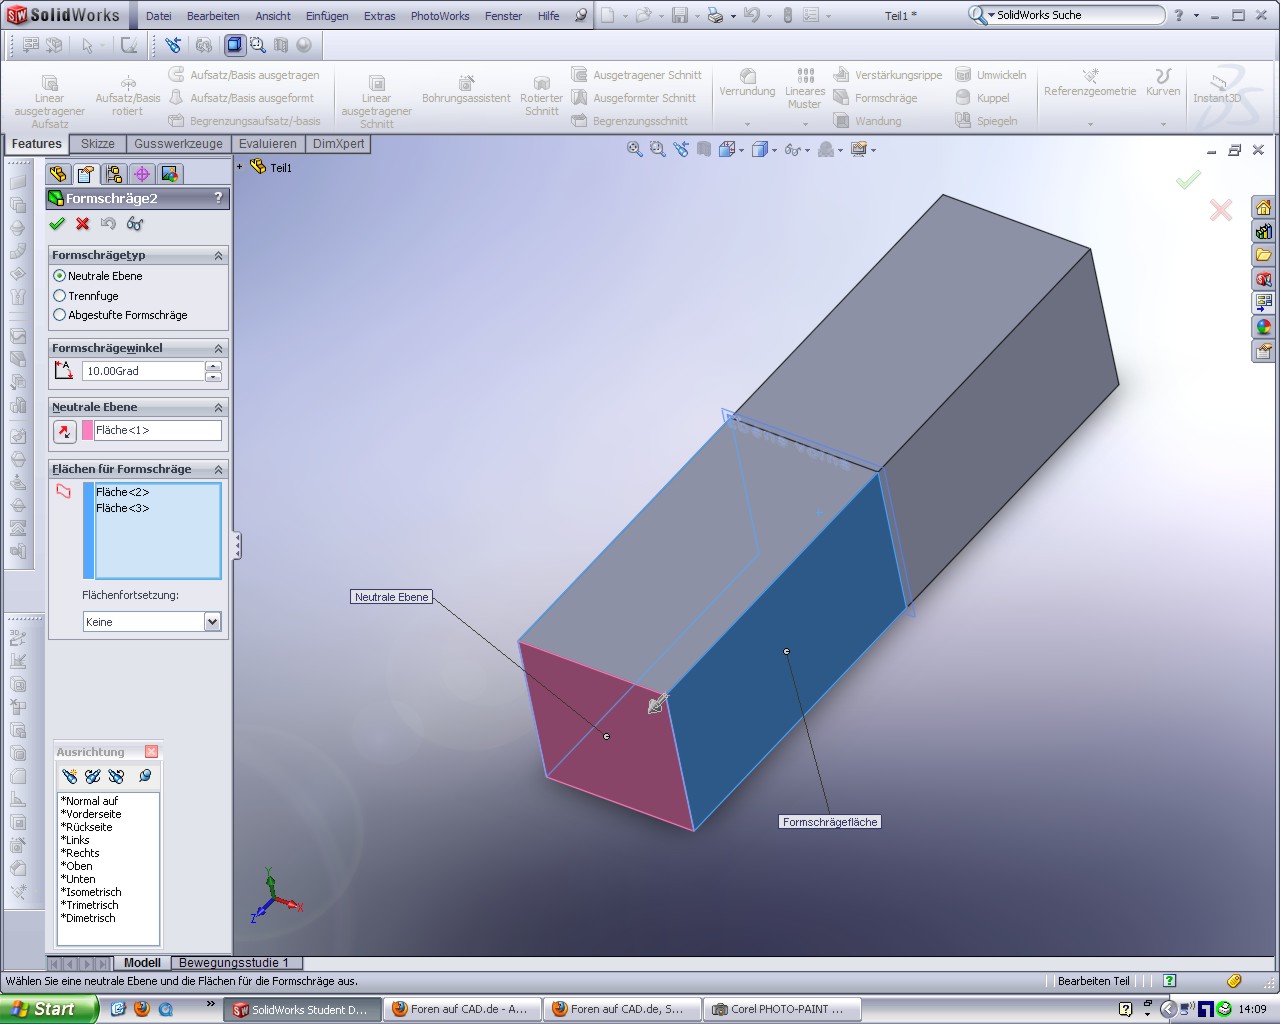
Task: Open the DimXpertManager tab icon
Action: click(x=142, y=174)
